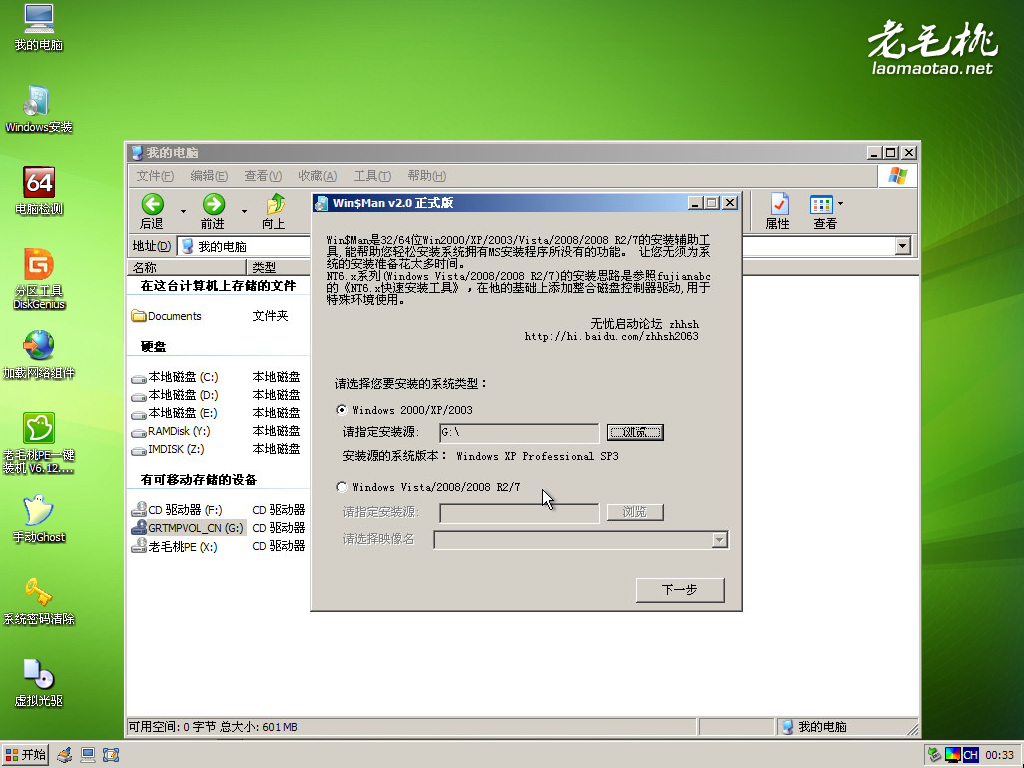The height and width of the screenshot is (768, 1024).
Task: Launch the Windows安装 desktop shortcut
Action: pyautogui.click(x=39, y=110)
